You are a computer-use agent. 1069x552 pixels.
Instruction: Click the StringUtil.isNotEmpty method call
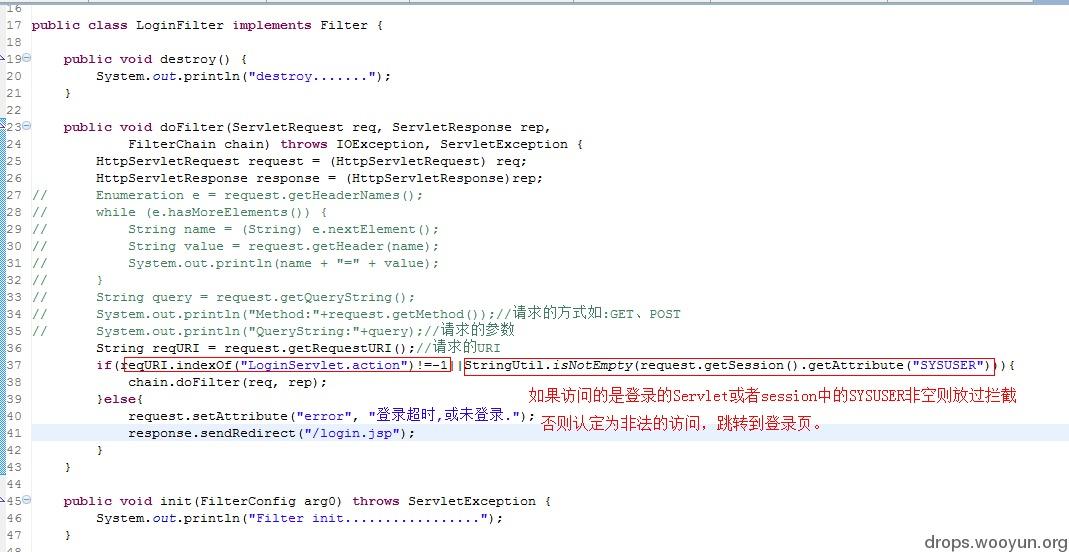tap(549, 365)
